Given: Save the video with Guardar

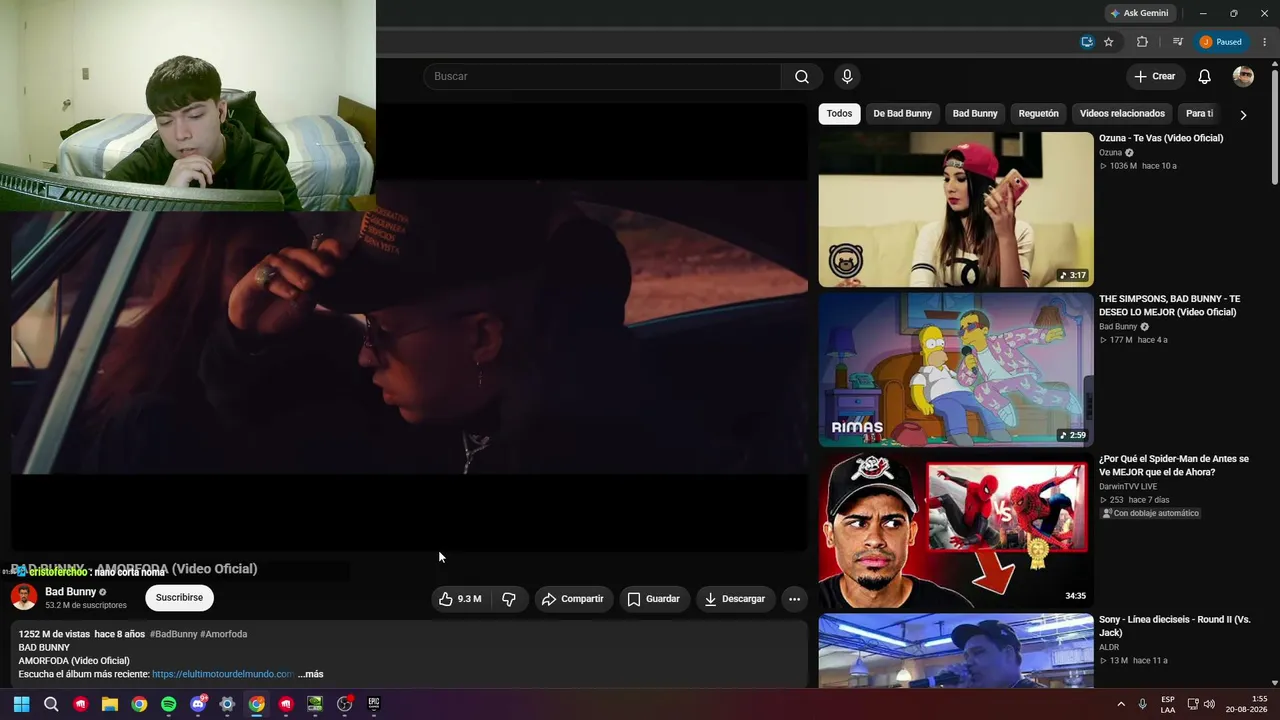Looking at the screenshot, I should 654,599.
